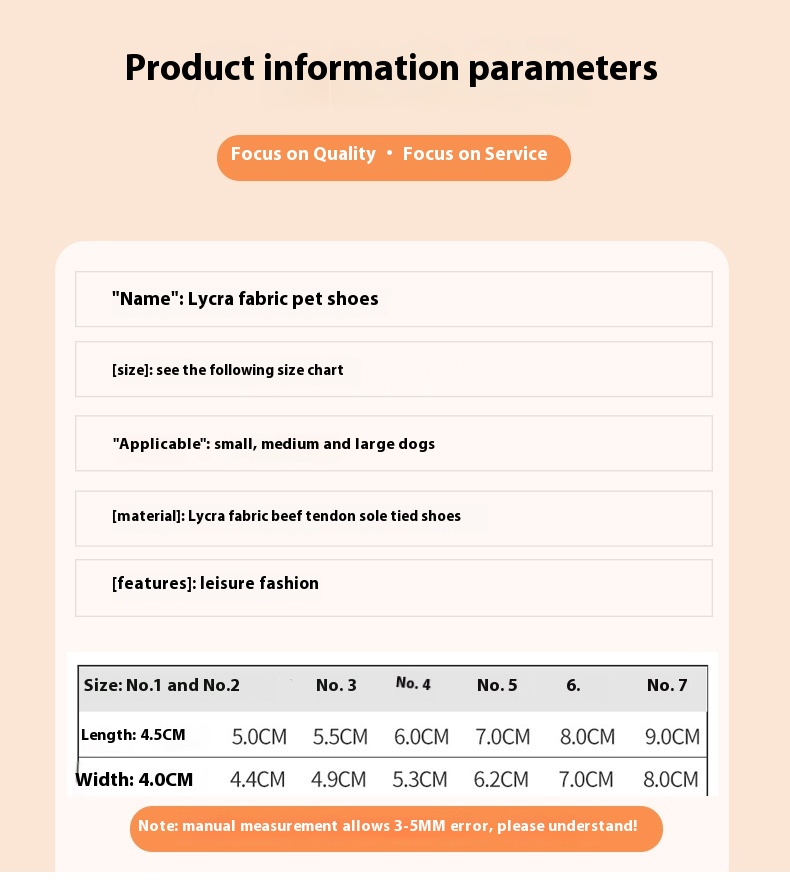The image size is (790, 884).
Task: Select the 6.2CM width cell
Action: [x=502, y=780]
